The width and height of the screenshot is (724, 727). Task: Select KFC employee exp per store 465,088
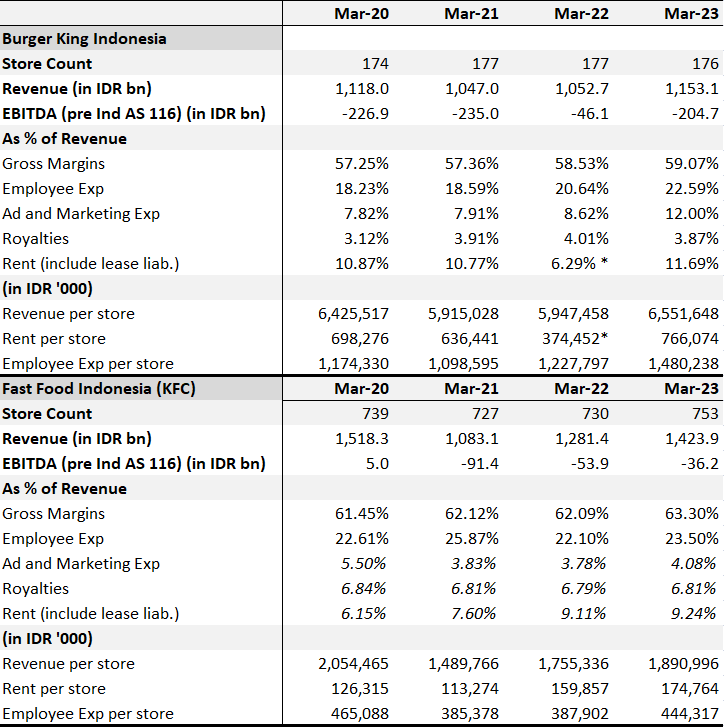360,714
